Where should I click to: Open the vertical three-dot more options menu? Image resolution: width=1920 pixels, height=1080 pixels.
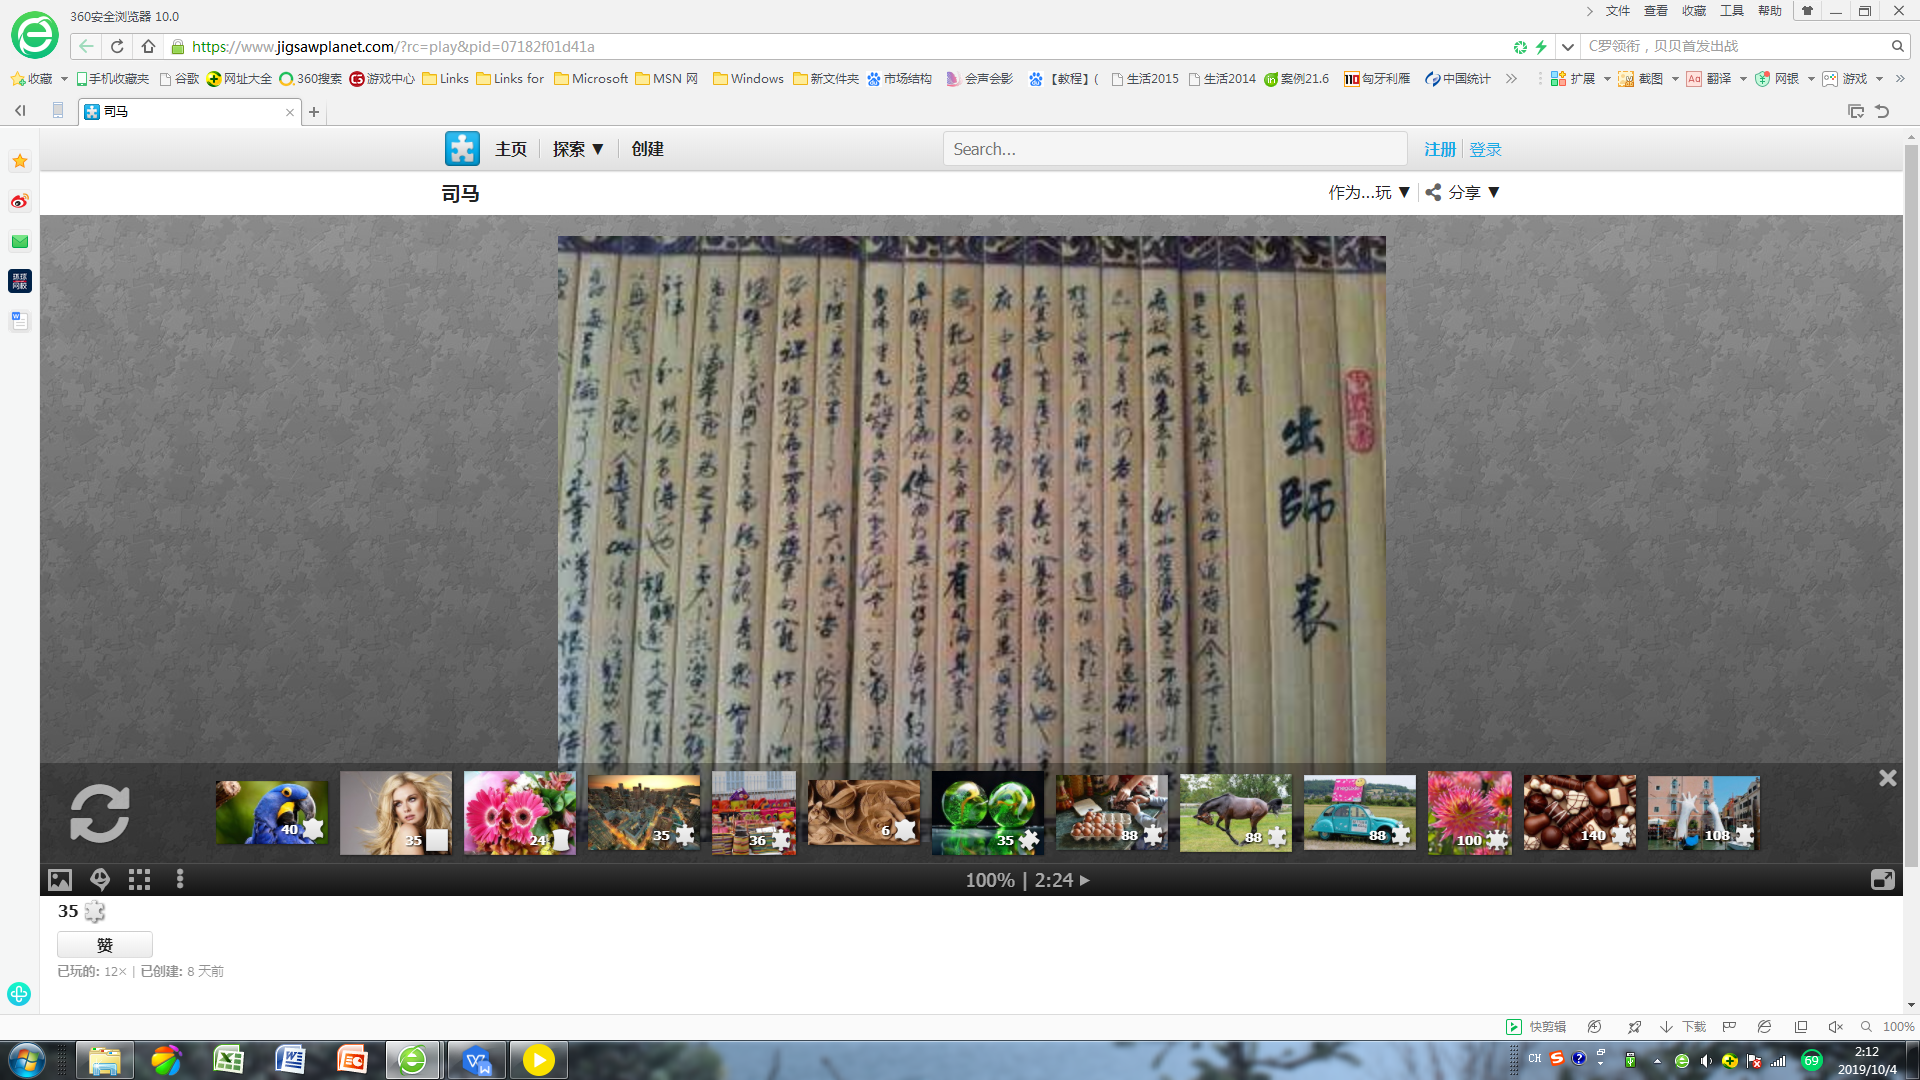[180, 879]
